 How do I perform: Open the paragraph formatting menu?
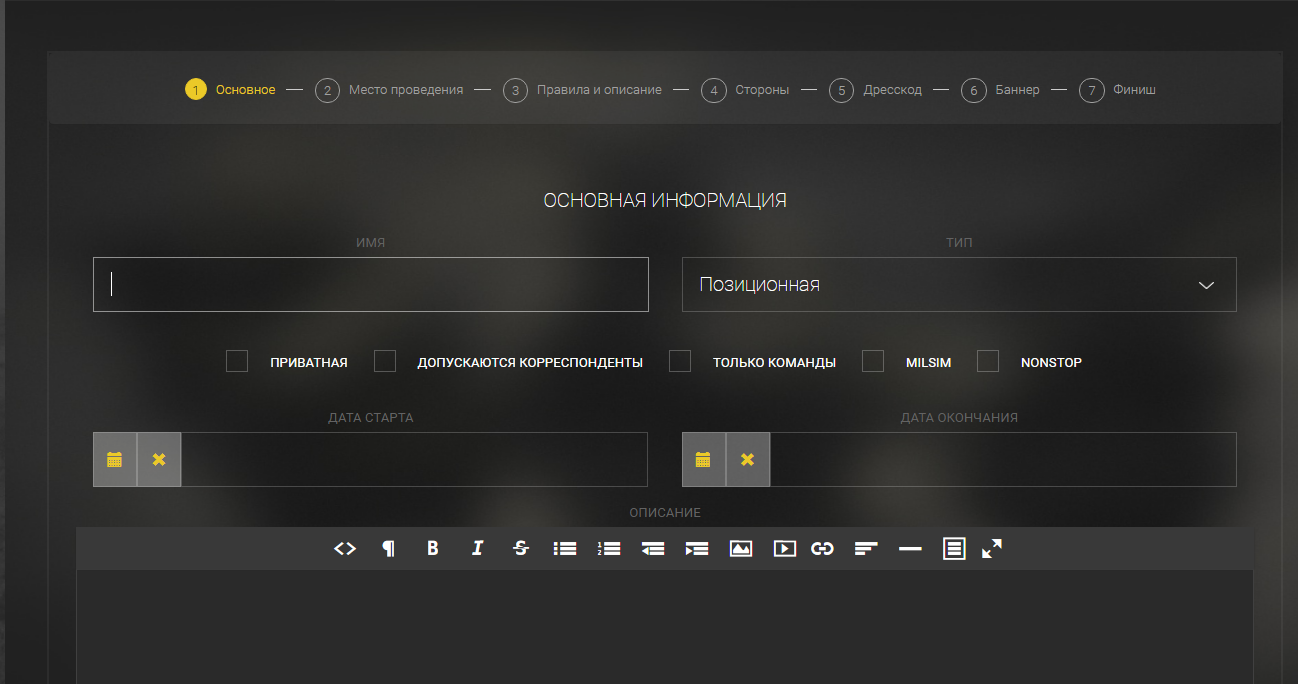[x=388, y=548]
